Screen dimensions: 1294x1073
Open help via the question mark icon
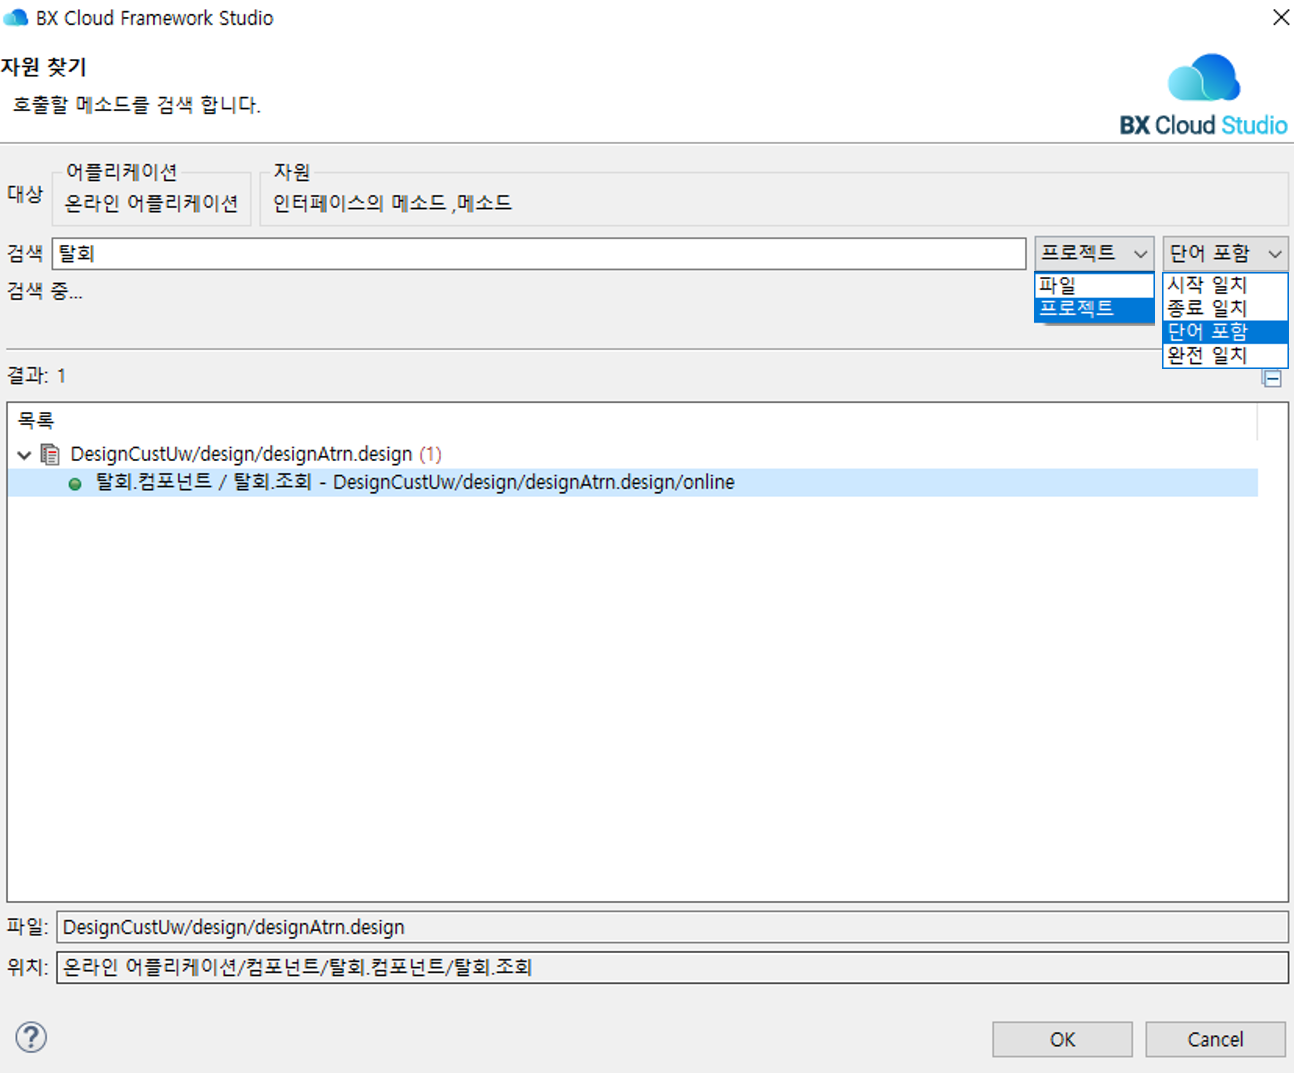click(31, 1038)
